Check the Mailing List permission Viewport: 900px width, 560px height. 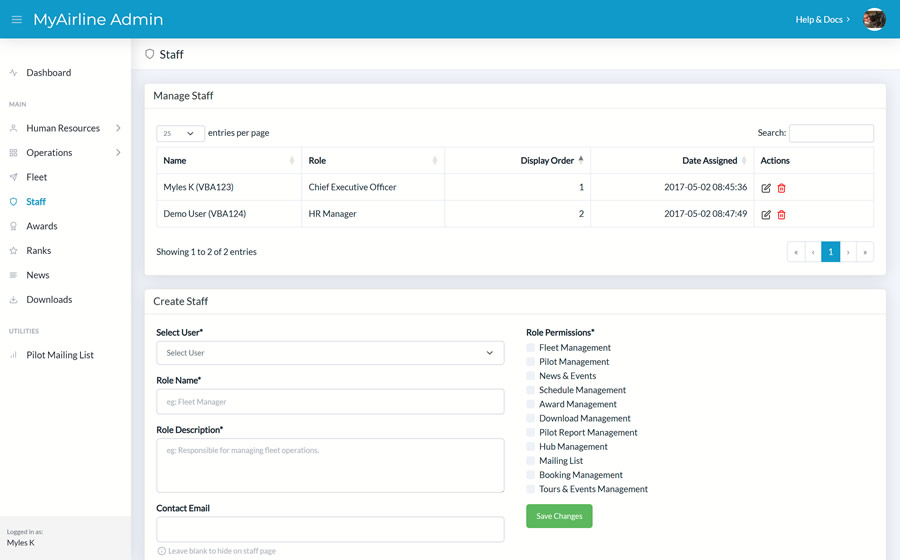pyautogui.click(x=530, y=461)
